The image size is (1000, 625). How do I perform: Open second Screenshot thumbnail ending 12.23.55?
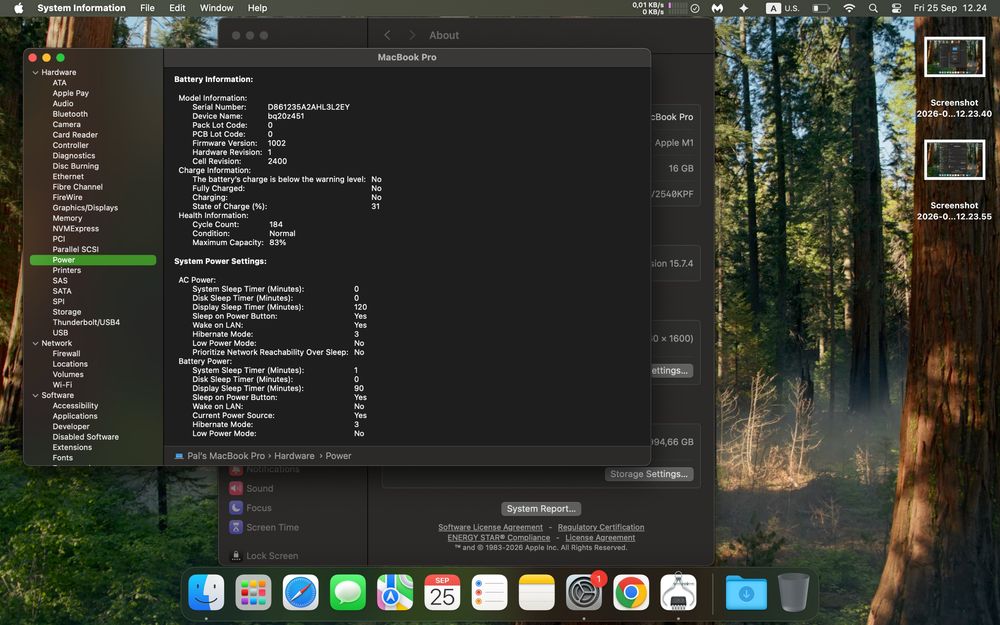[954, 159]
